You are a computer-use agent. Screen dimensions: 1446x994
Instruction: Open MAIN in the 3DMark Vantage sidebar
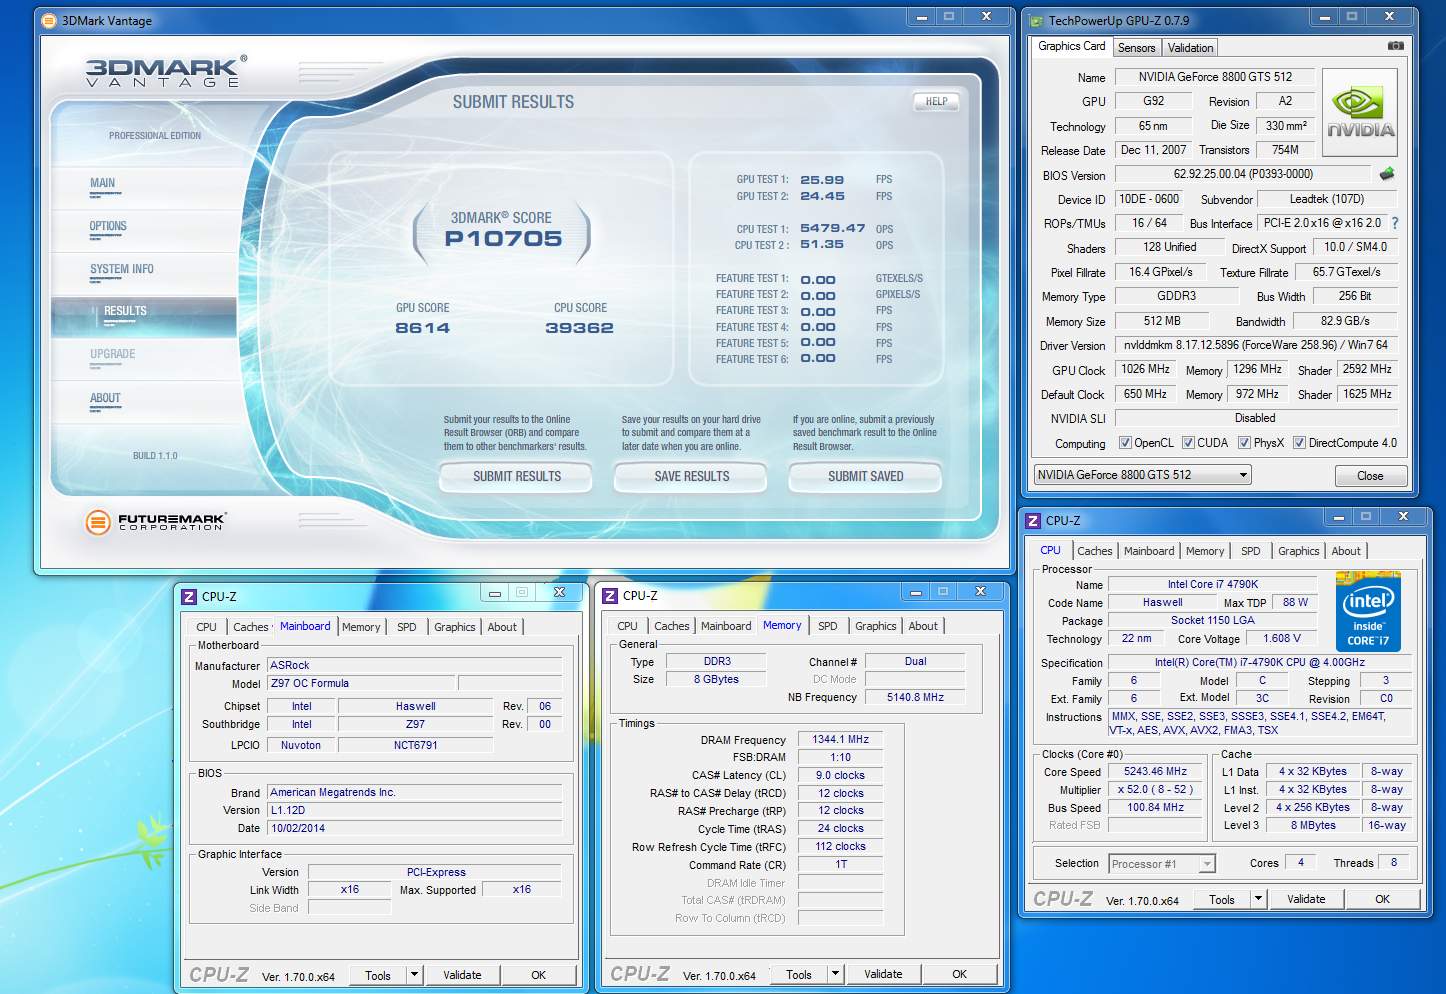tap(103, 183)
